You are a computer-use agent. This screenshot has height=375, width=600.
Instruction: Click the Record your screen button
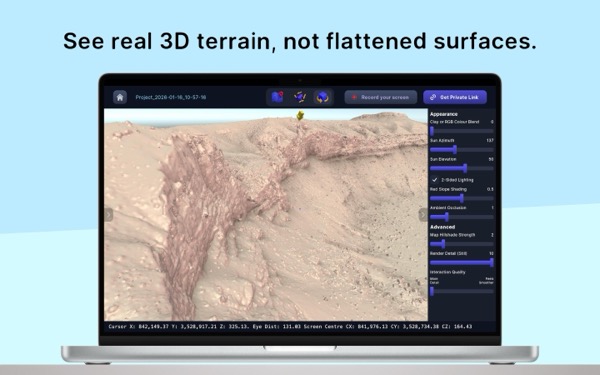click(x=381, y=97)
